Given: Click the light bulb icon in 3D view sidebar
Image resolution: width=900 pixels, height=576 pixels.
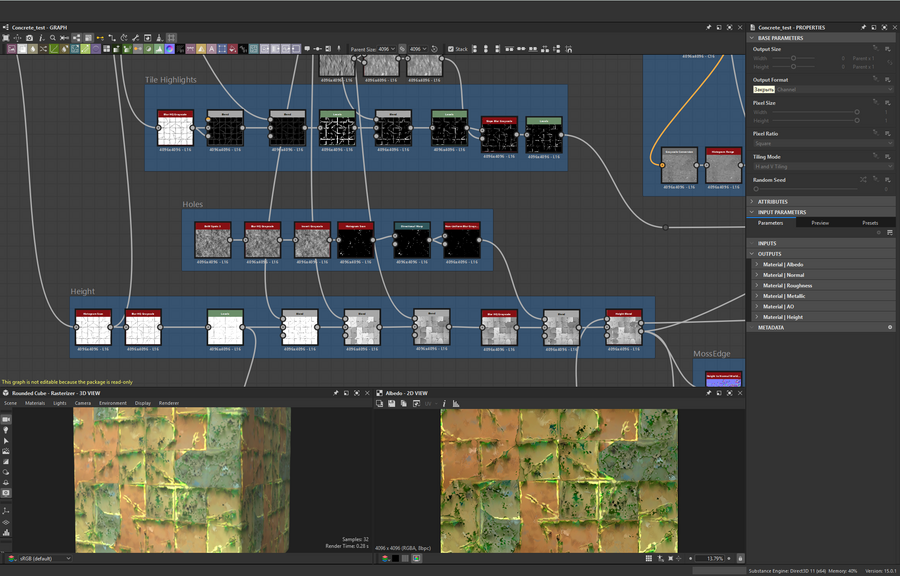Looking at the screenshot, I should [6, 430].
